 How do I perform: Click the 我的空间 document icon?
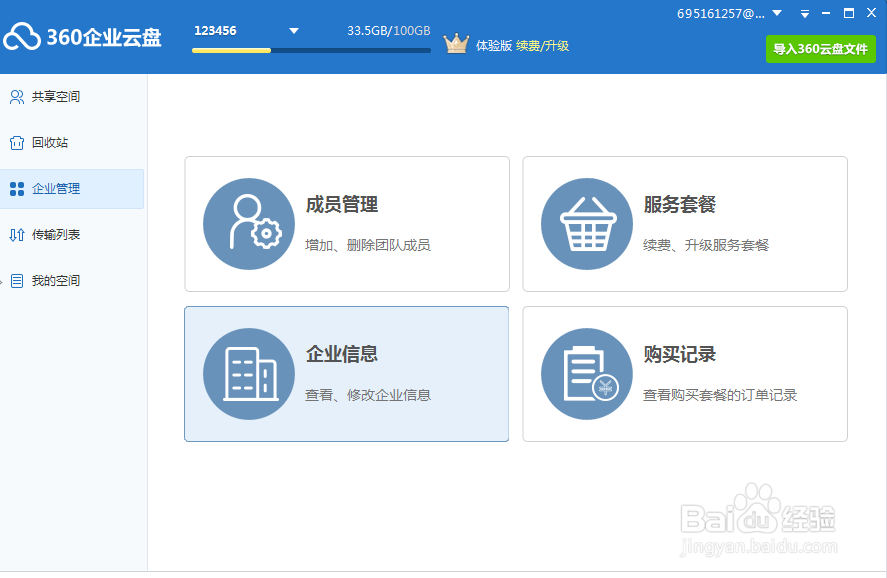(x=17, y=281)
